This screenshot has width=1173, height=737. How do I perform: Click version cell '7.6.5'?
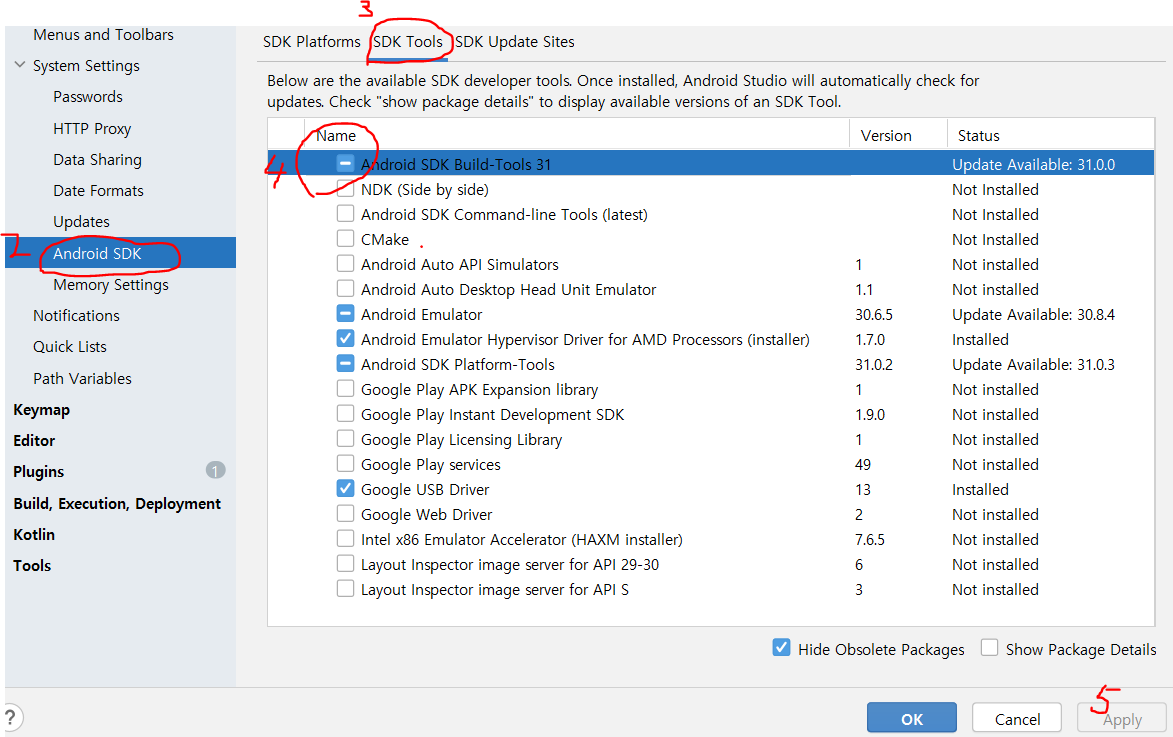(x=870, y=539)
